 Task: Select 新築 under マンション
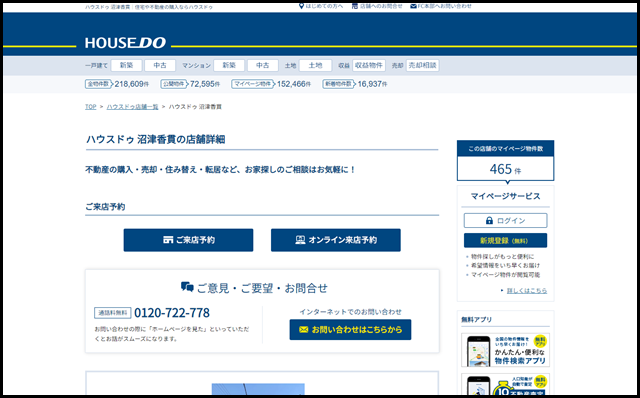coord(229,65)
